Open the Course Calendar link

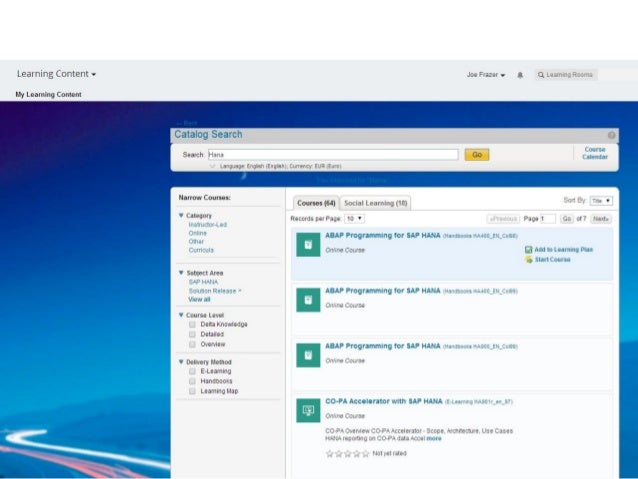(x=595, y=153)
